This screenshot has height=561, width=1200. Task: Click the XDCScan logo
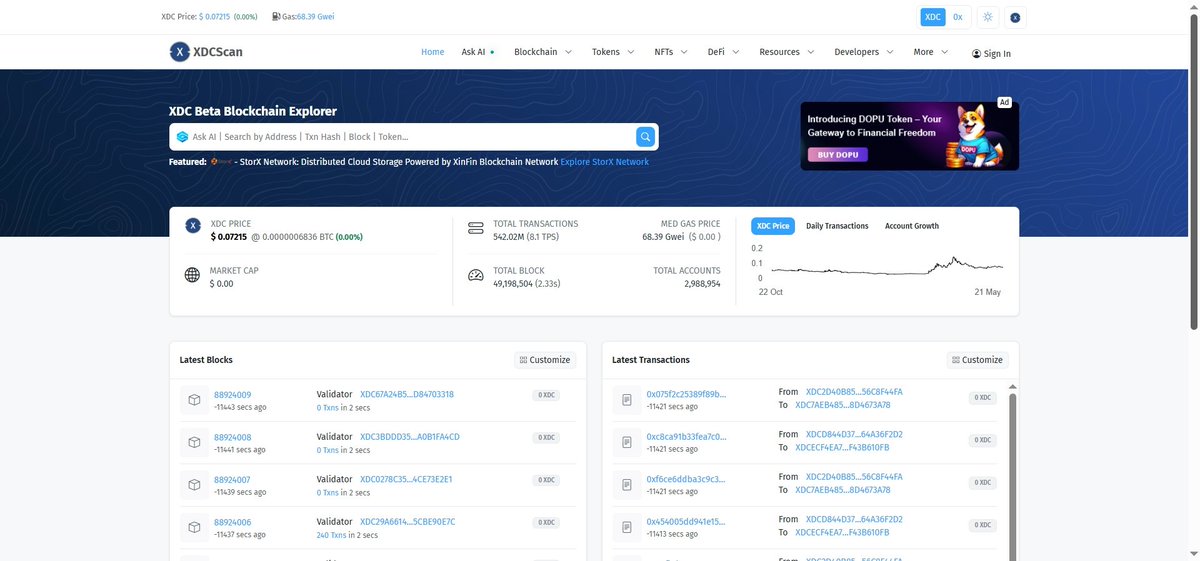pos(206,52)
